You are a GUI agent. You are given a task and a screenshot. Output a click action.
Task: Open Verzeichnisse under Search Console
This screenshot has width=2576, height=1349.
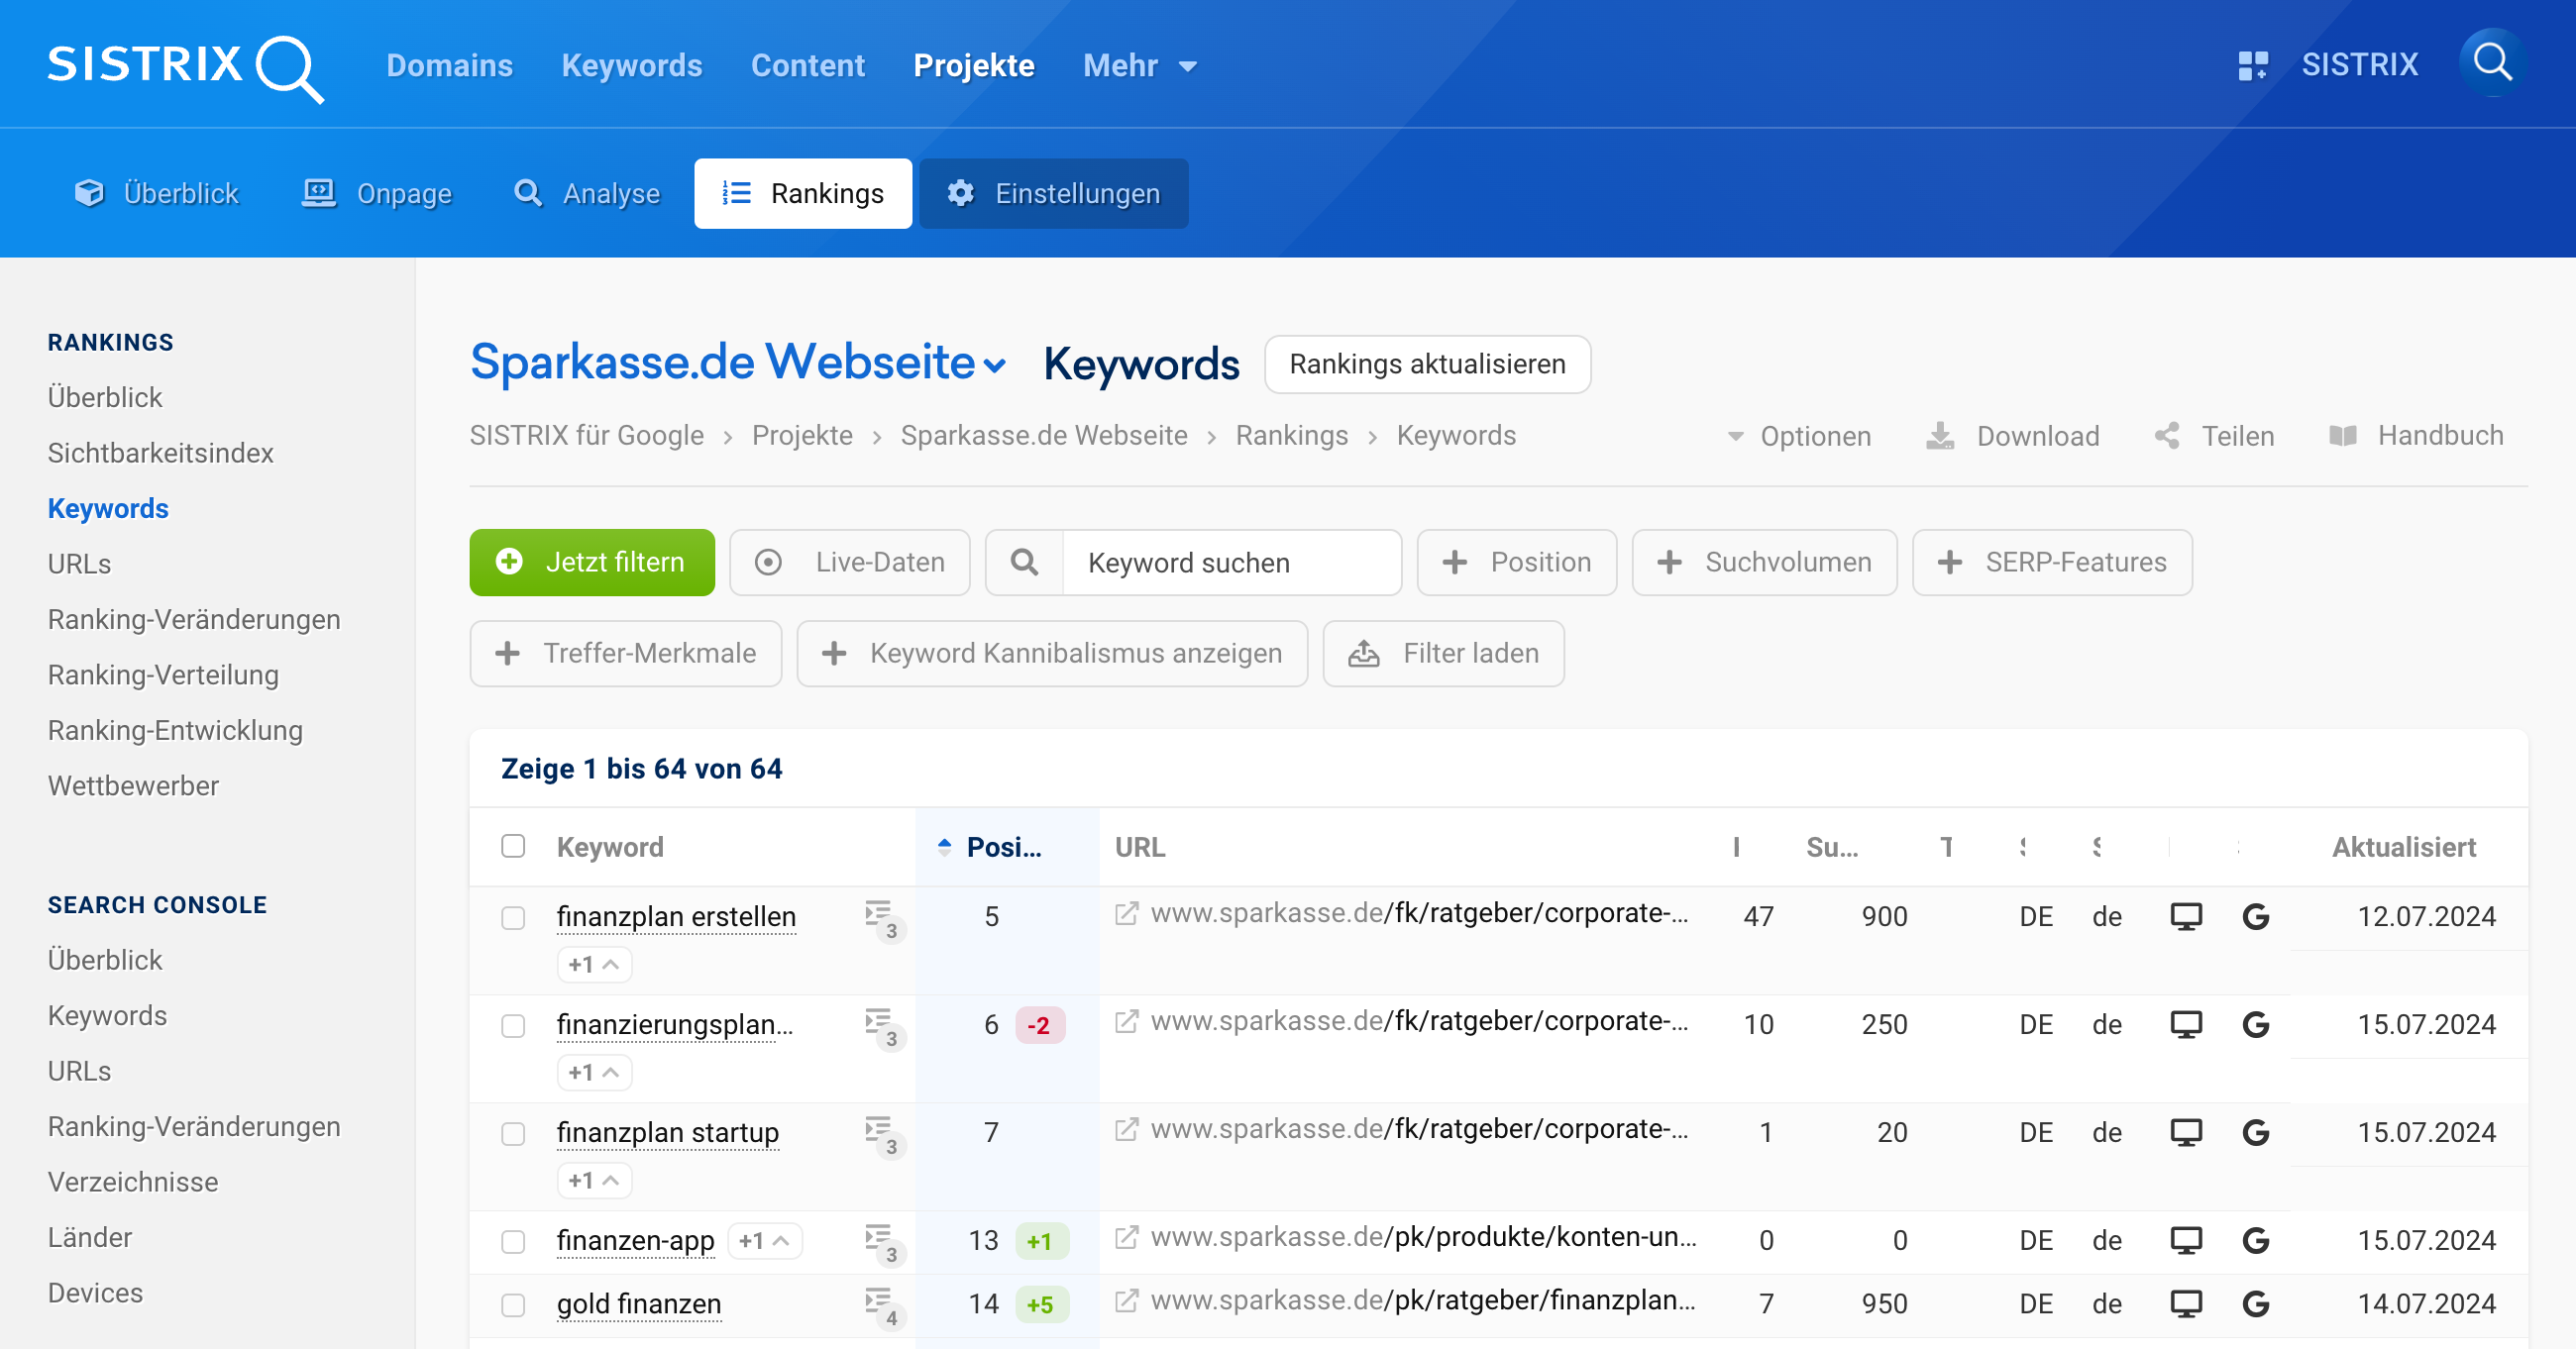click(x=134, y=1182)
